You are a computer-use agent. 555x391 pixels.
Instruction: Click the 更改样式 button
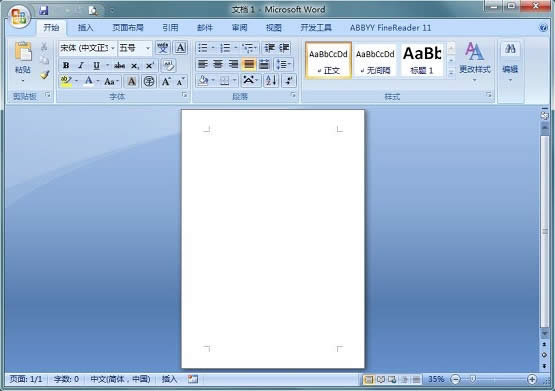click(475, 61)
